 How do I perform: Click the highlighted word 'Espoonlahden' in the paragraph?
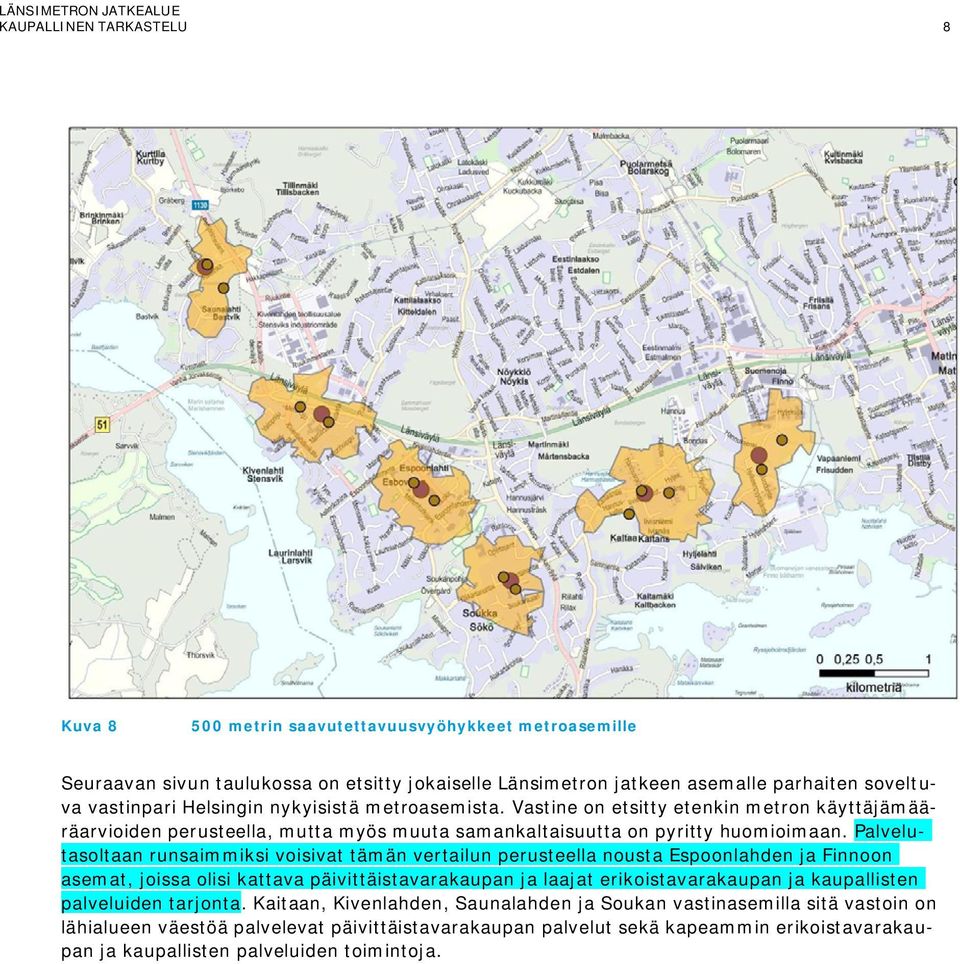pos(731,855)
